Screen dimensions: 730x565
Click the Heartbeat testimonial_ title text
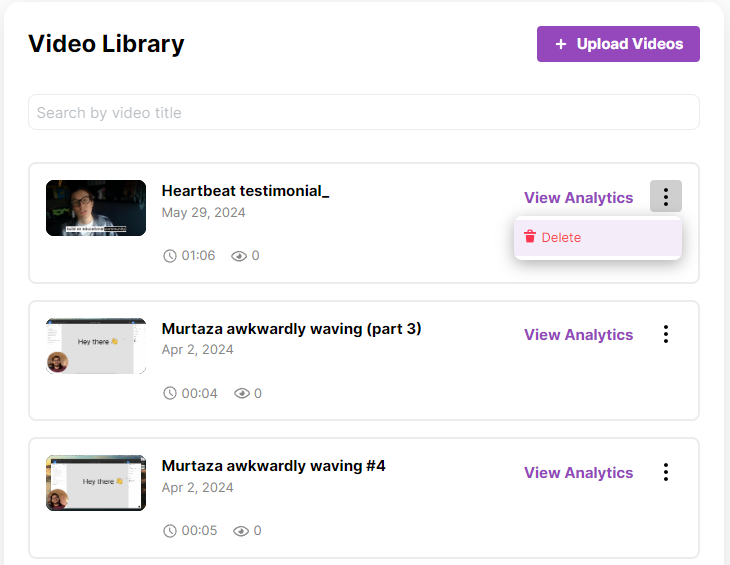pyautogui.click(x=245, y=191)
